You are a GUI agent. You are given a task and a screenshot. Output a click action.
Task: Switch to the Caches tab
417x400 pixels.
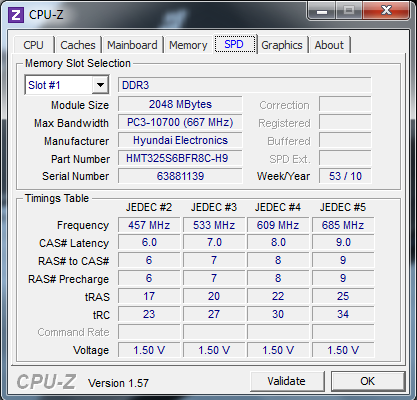click(78, 45)
